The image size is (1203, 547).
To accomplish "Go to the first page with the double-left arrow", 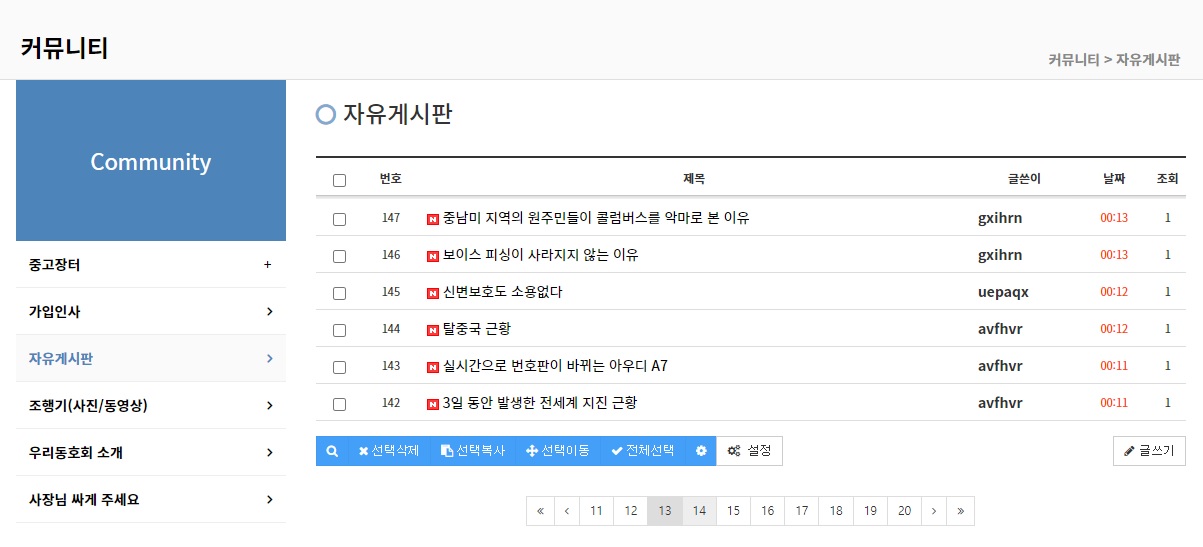I will 540,511.
